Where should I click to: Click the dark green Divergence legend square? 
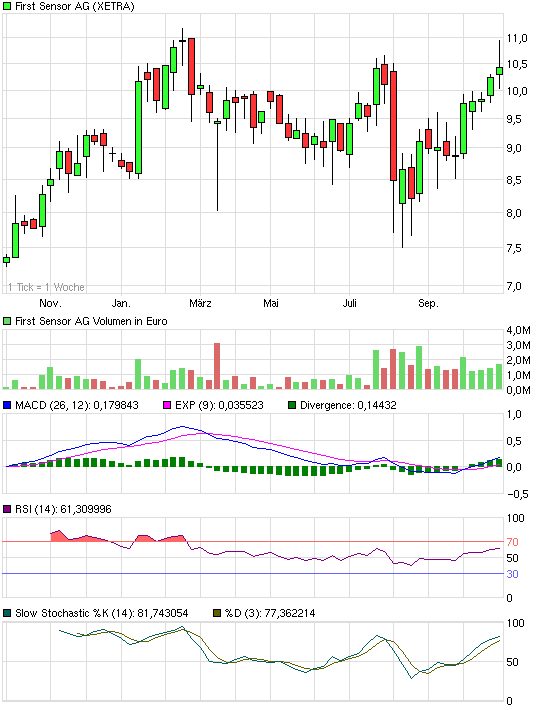pos(292,405)
